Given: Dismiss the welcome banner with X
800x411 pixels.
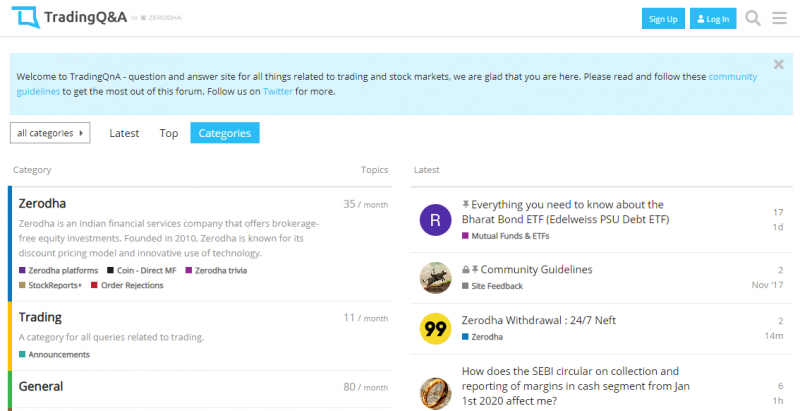Looking at the screenshot, I should coord(779,64).
